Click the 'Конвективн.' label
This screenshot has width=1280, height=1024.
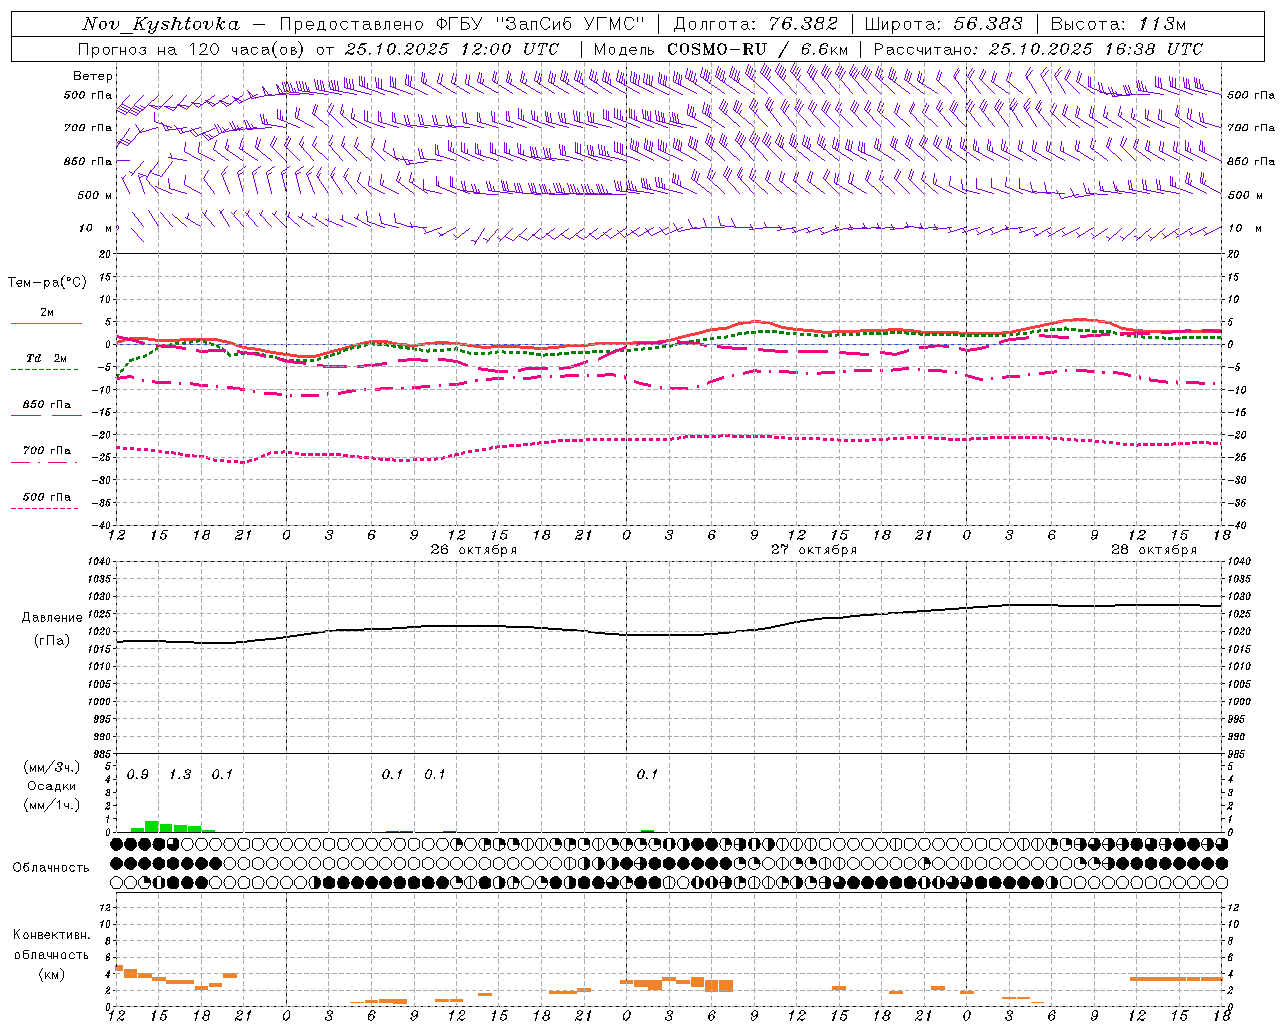point(51,935)
